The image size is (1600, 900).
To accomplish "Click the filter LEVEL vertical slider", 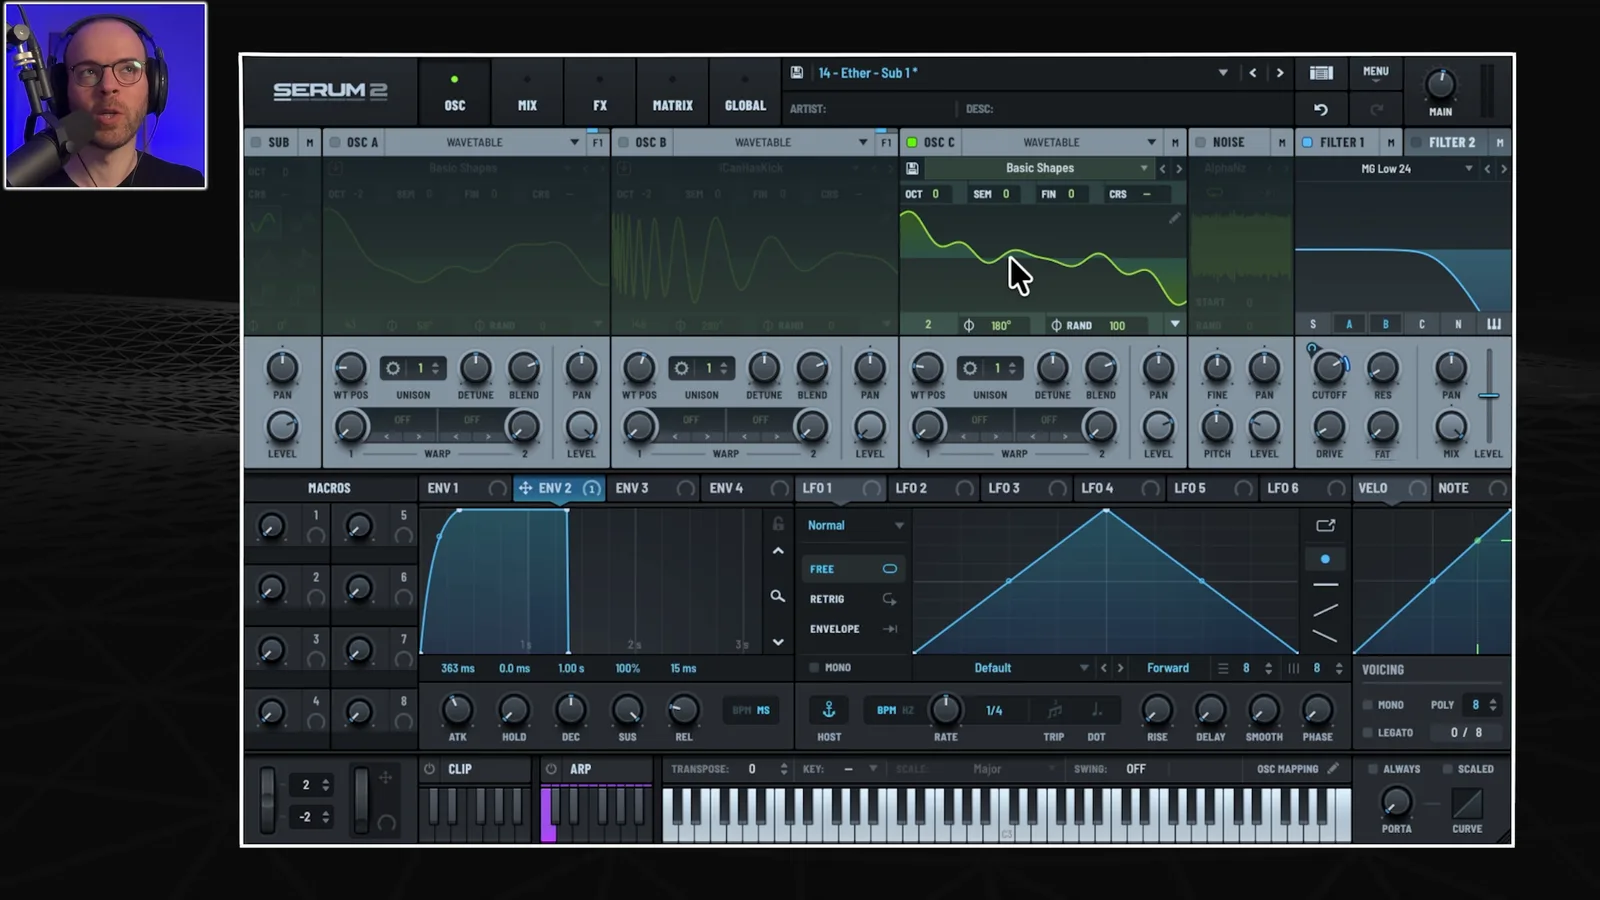I will [x=1488, y=396].
